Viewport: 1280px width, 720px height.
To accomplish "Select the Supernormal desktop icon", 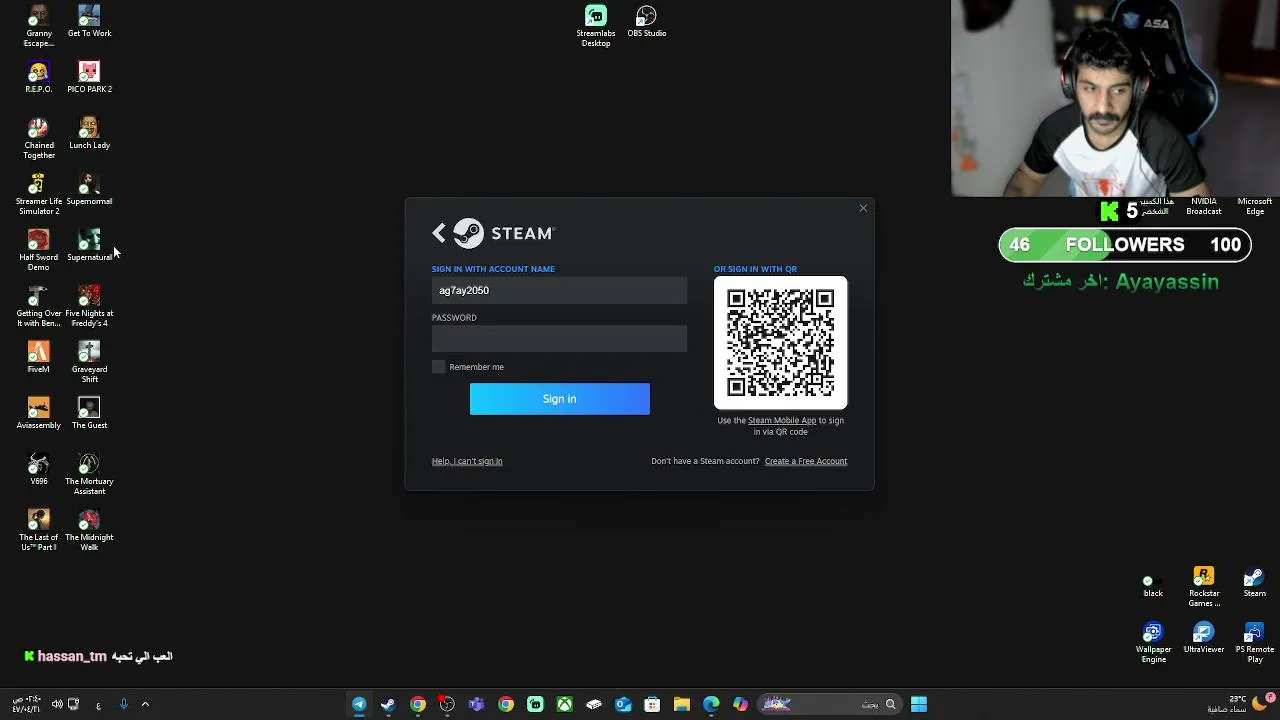I will click(89, 190).
